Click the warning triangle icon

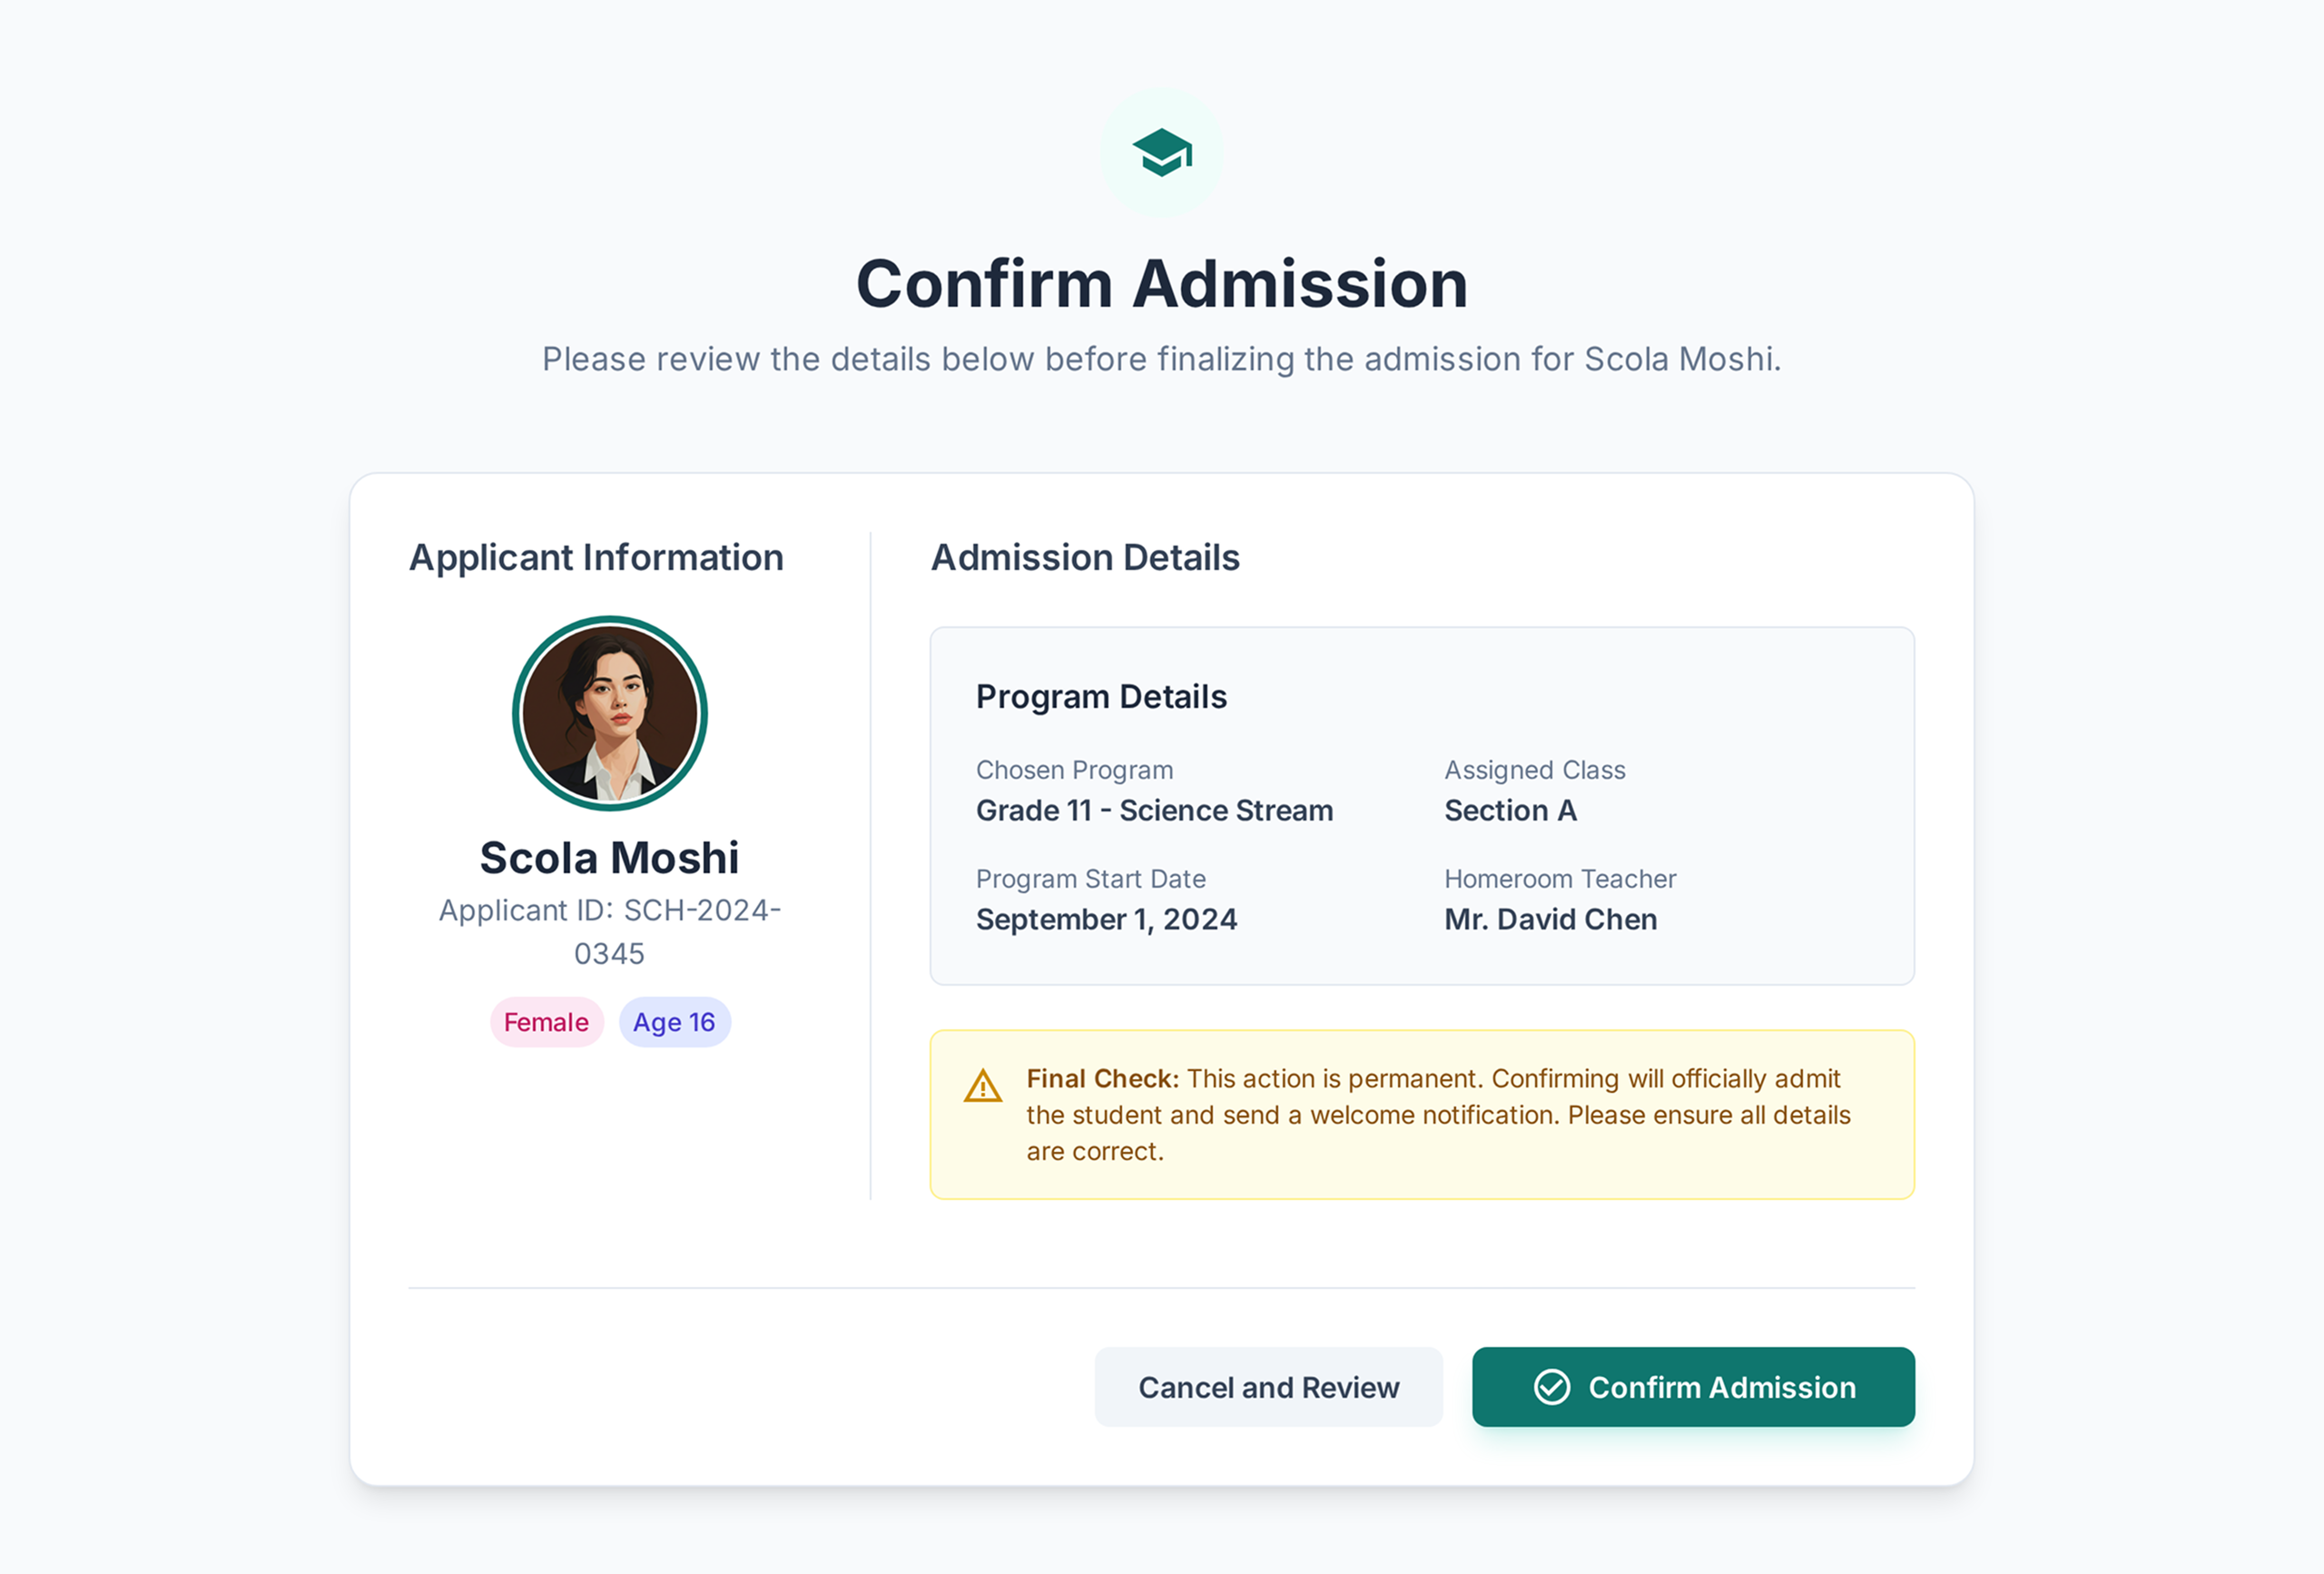pyautogui.click(x=983, y=1086)
